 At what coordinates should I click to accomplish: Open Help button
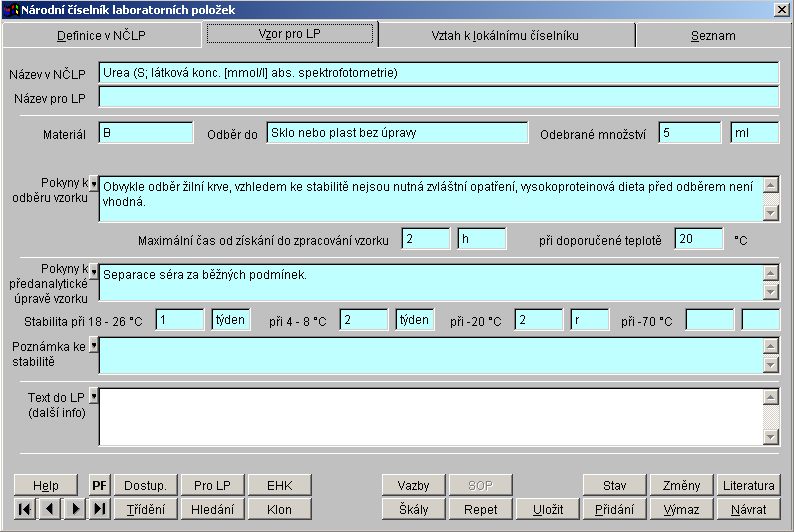[46, 485]
